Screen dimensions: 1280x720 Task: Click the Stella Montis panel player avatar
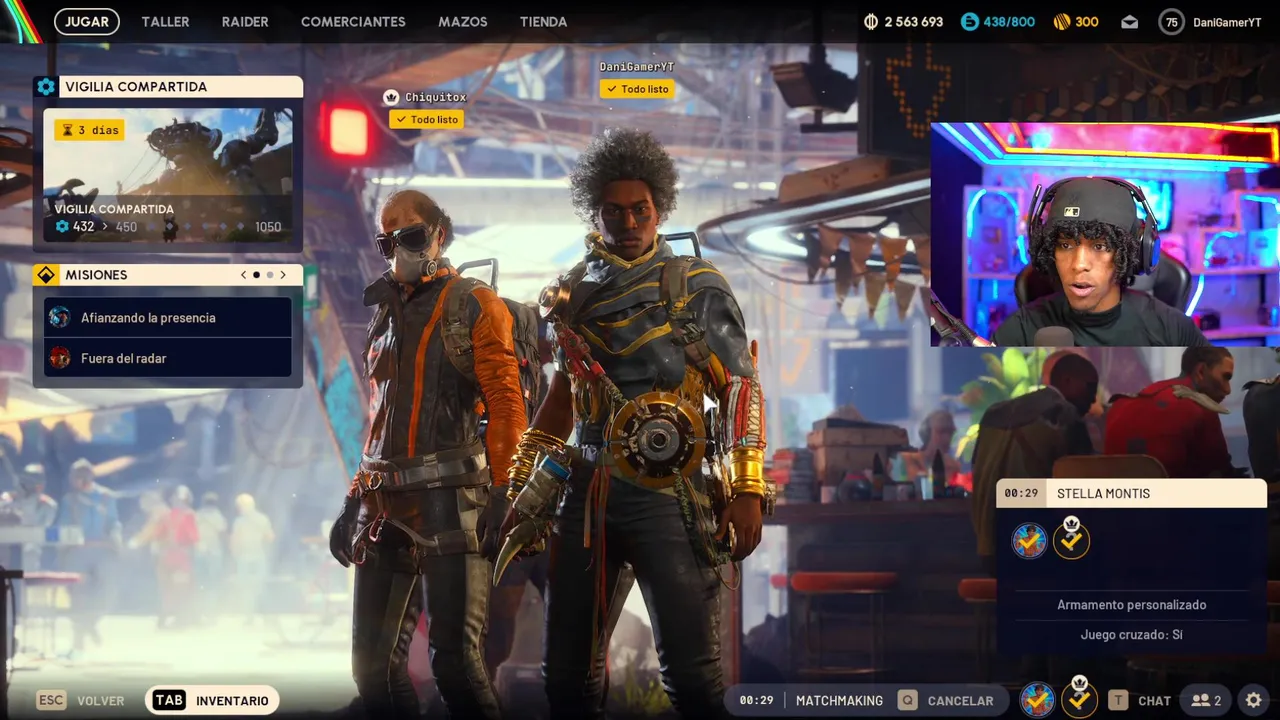pyautogui.click(x=1029, y=541)
